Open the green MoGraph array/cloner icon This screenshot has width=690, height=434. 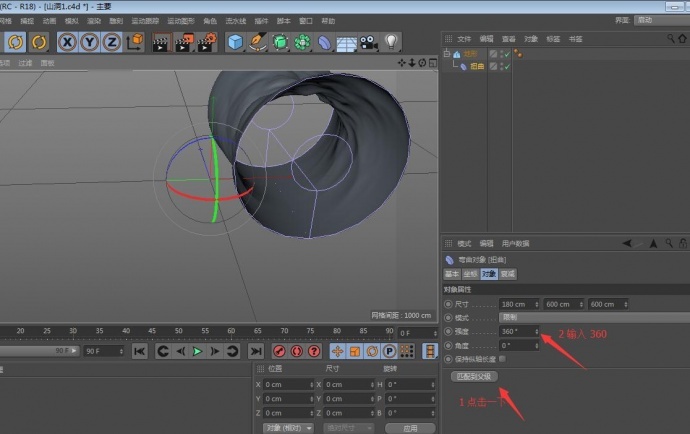(x=302, y=42)
